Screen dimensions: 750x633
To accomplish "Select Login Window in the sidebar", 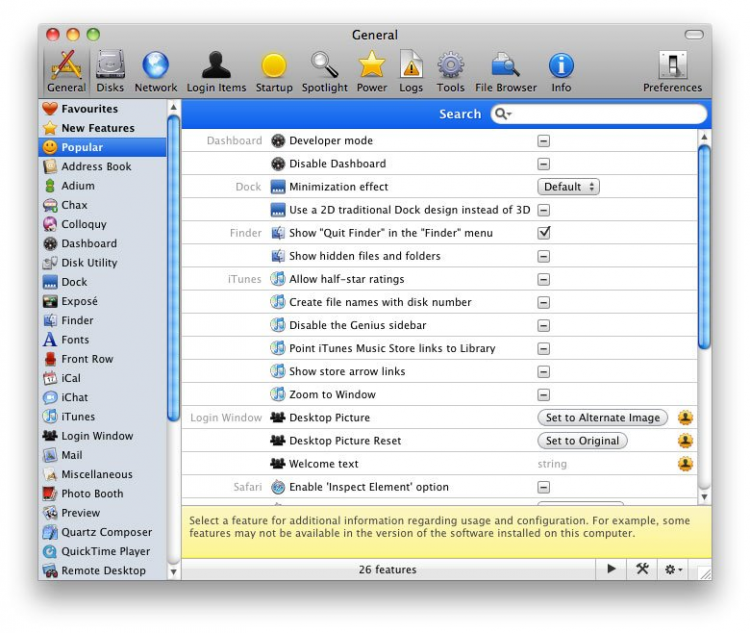I will coord(102,436).
